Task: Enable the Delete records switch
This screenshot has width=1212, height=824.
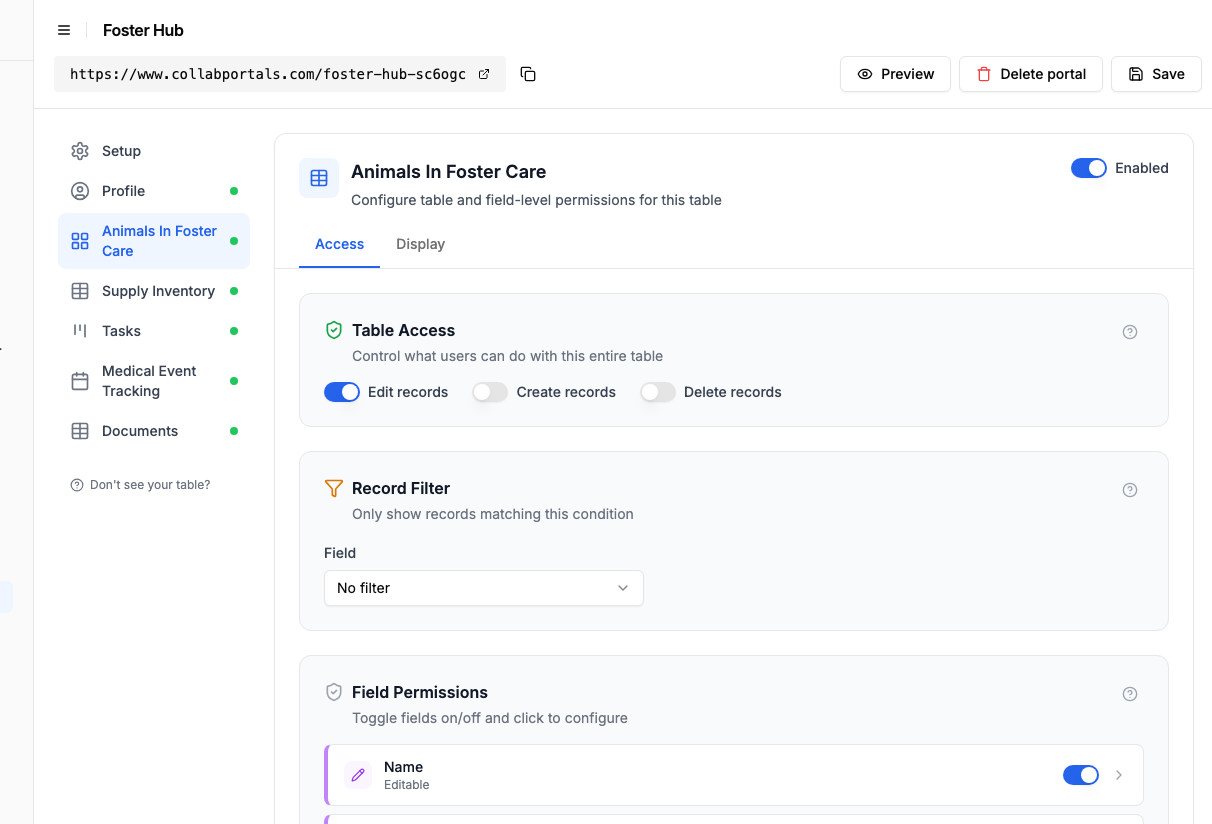Action: tap(658, 392)
